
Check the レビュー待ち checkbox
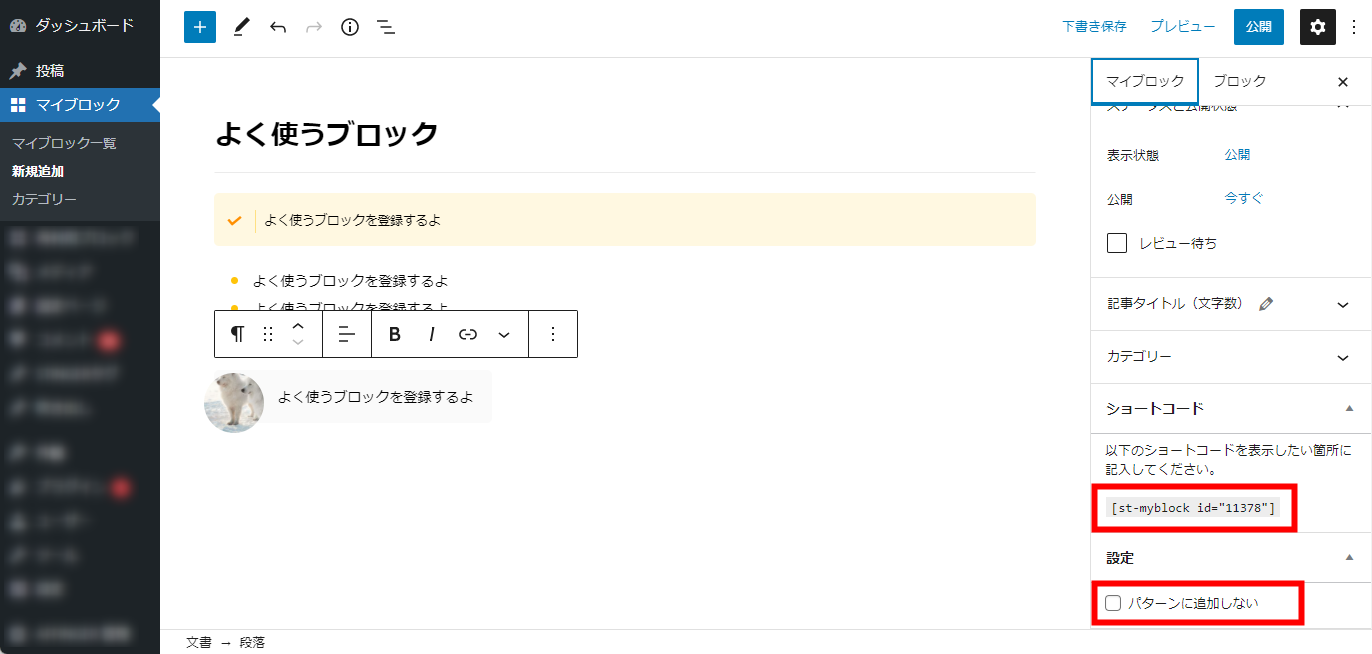1117,243
